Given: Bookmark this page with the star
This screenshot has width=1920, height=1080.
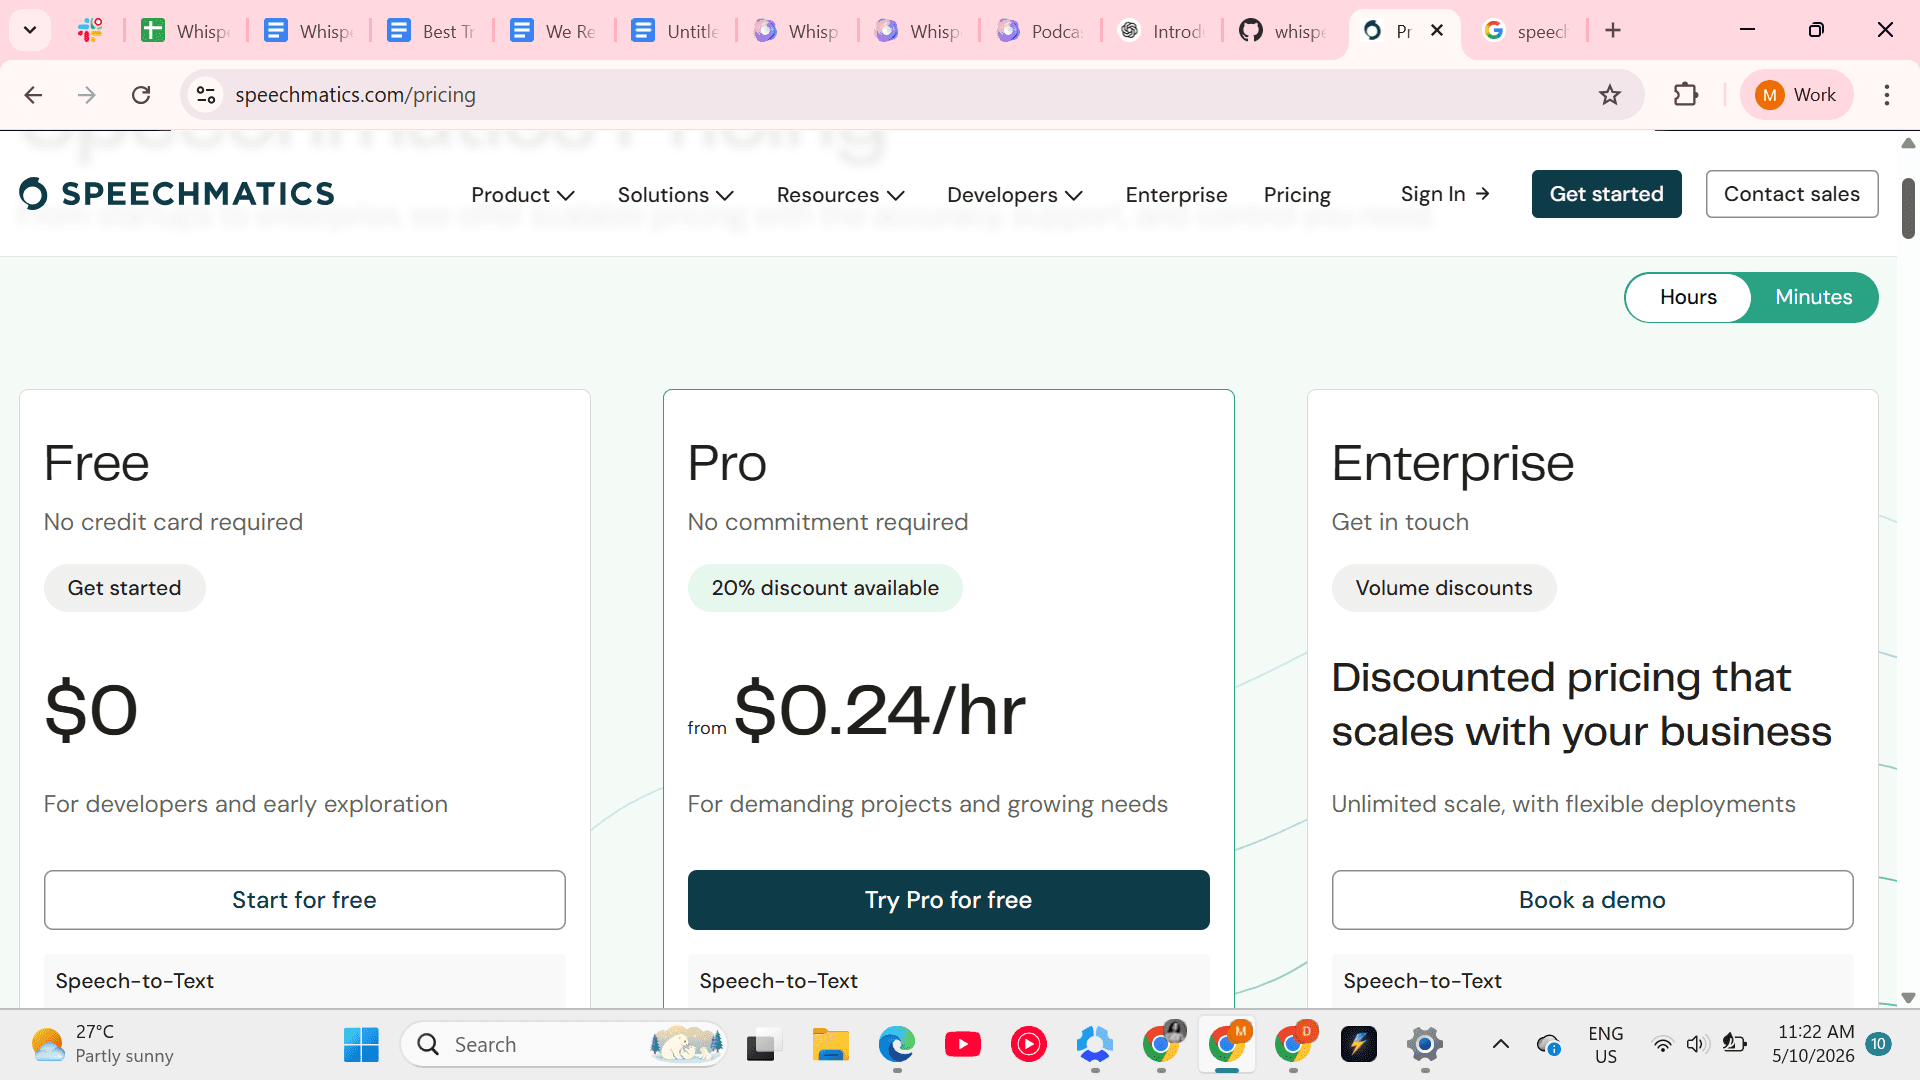Looking at the screenshot, I should (1610, 95).
